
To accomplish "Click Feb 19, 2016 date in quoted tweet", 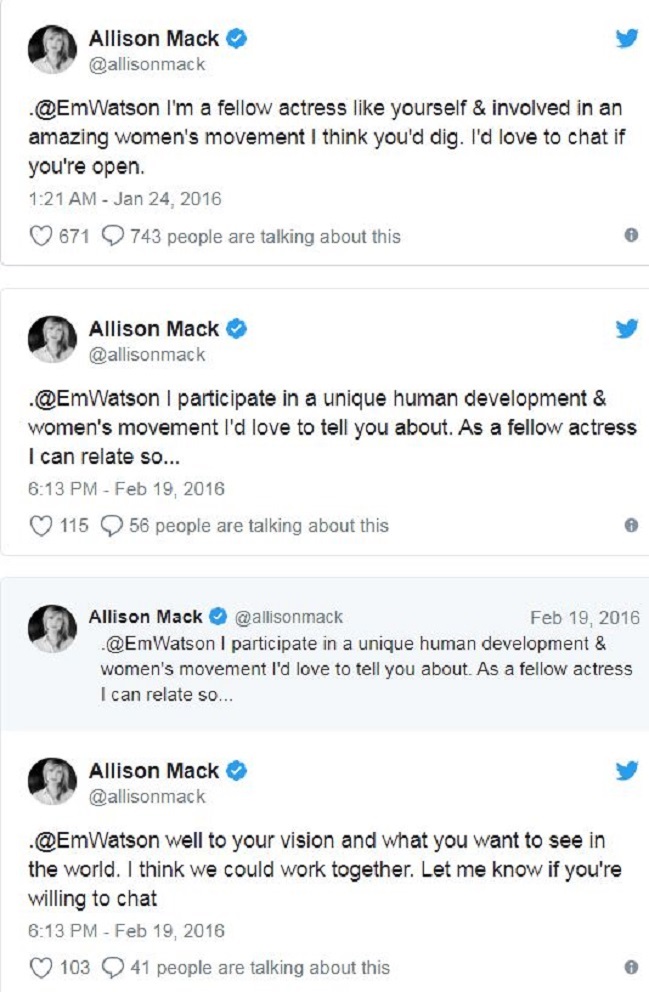I will (584, 617).
